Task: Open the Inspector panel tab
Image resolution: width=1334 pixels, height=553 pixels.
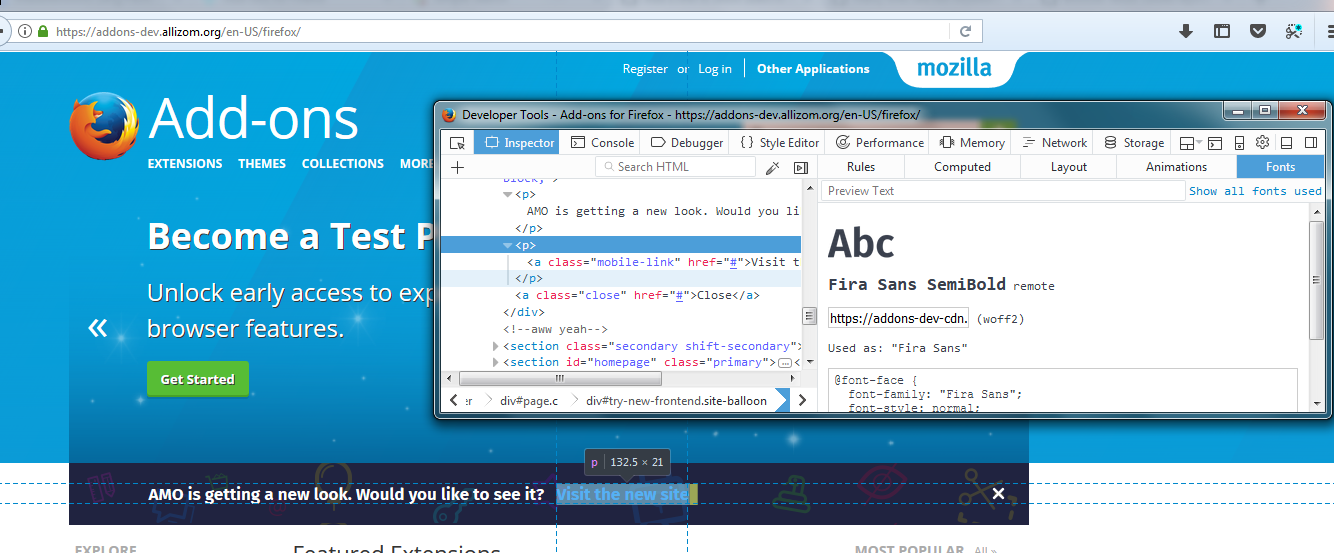Action: (x=518, y=143)
